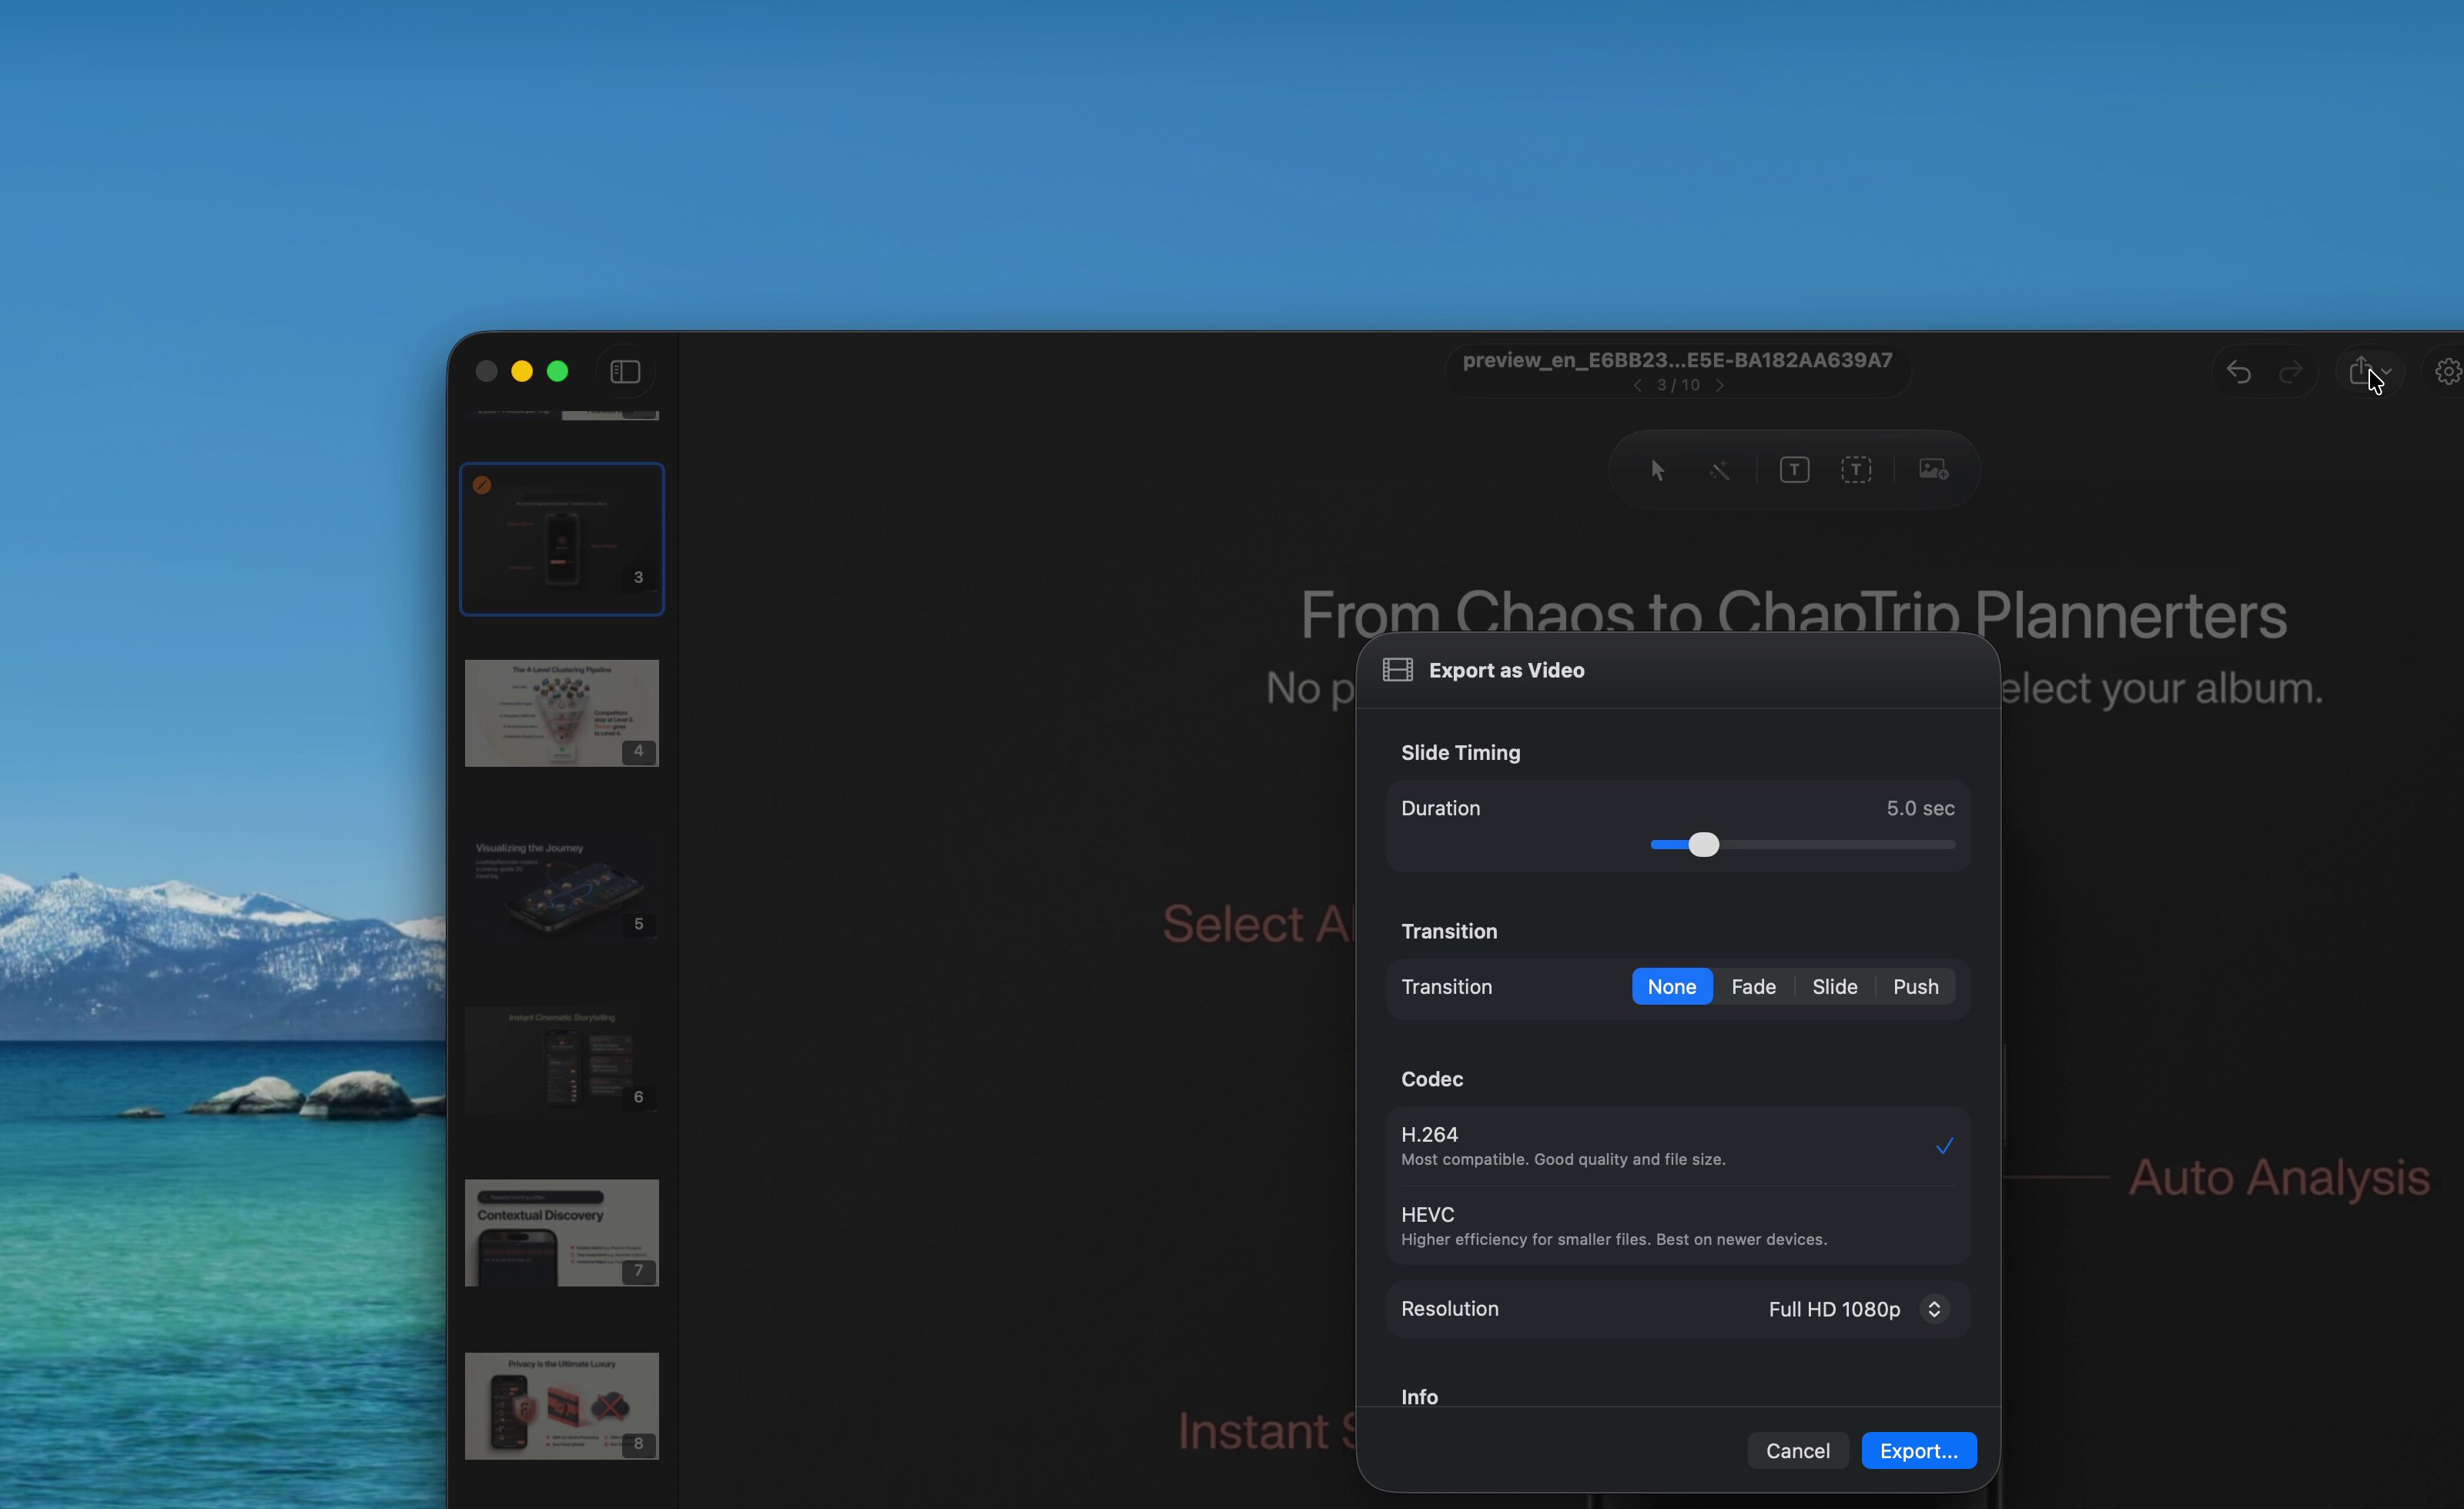
Task: Click the yellow minimize window button
Action: tap(522, 372)
